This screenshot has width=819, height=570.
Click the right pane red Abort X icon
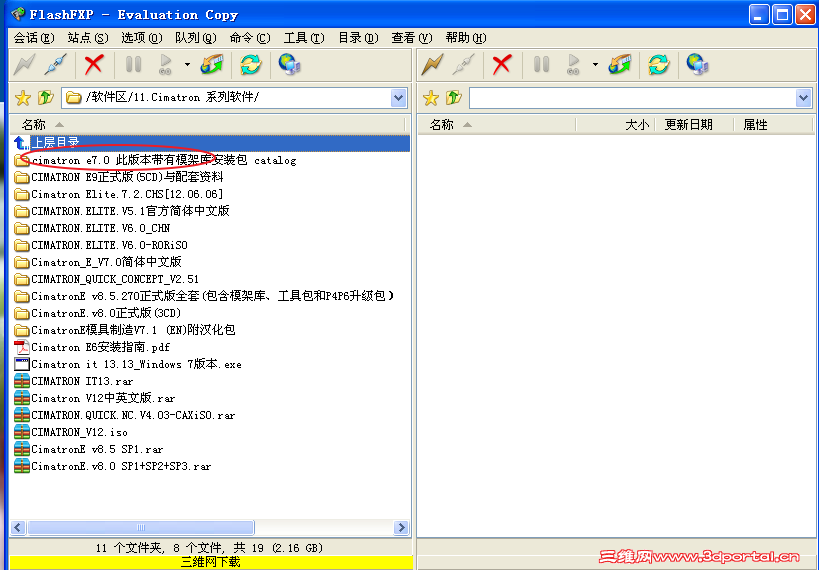(502, 65)
